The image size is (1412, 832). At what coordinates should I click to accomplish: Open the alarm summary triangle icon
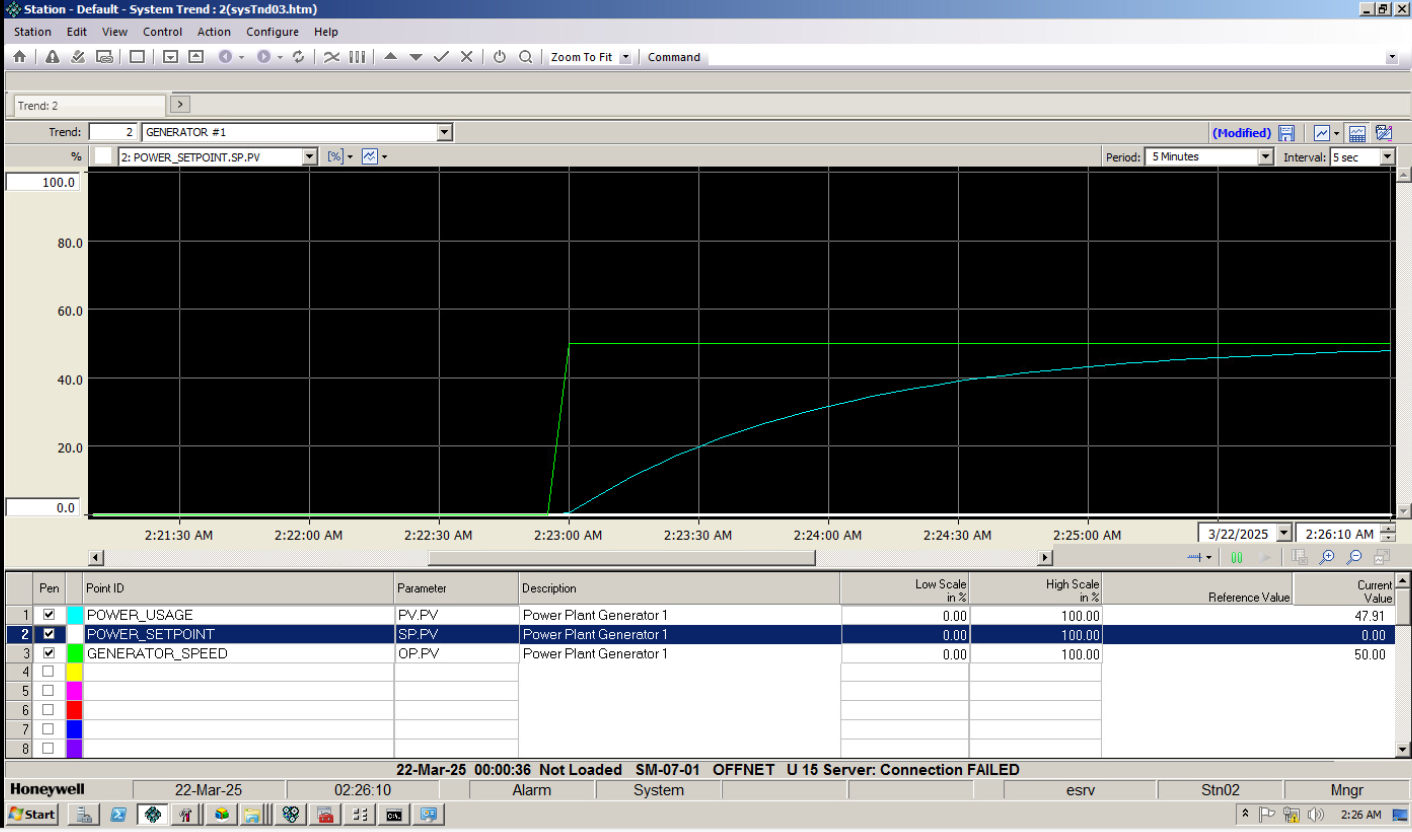52,57
